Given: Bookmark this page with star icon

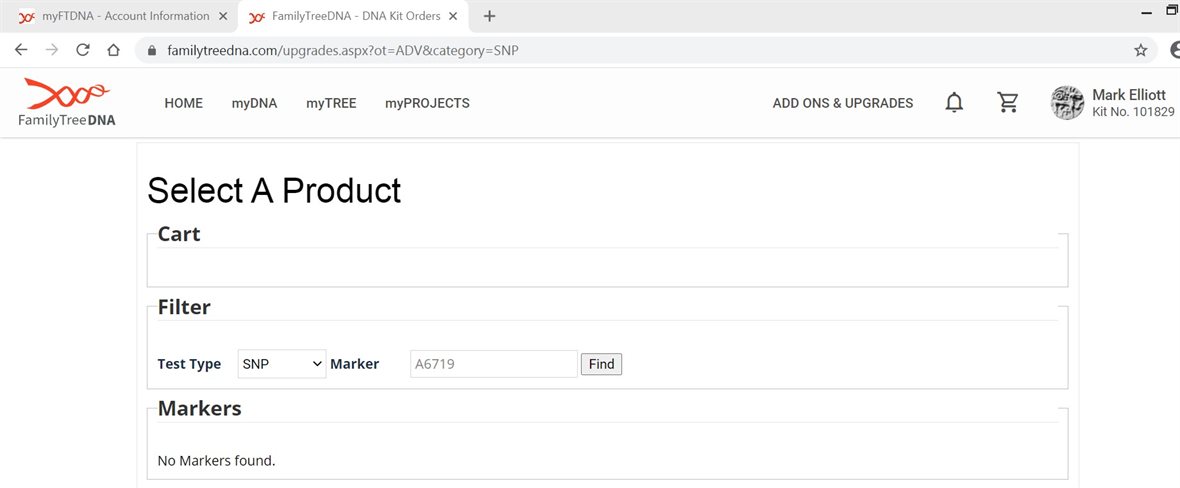Looking at the screenshot, I should 1140,50.
